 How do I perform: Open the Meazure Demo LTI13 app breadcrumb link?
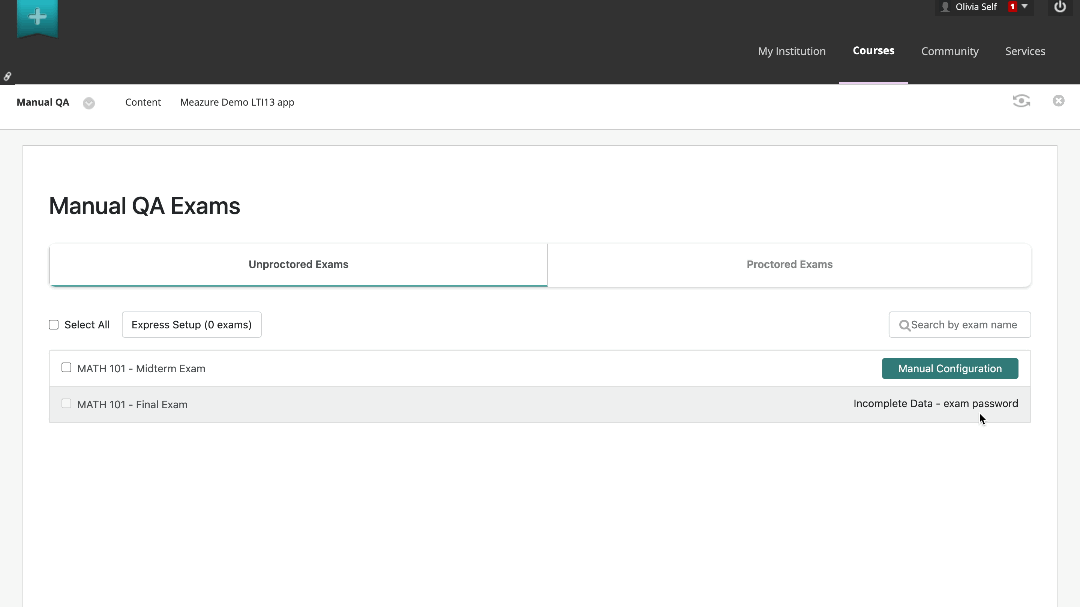(236, 102)
